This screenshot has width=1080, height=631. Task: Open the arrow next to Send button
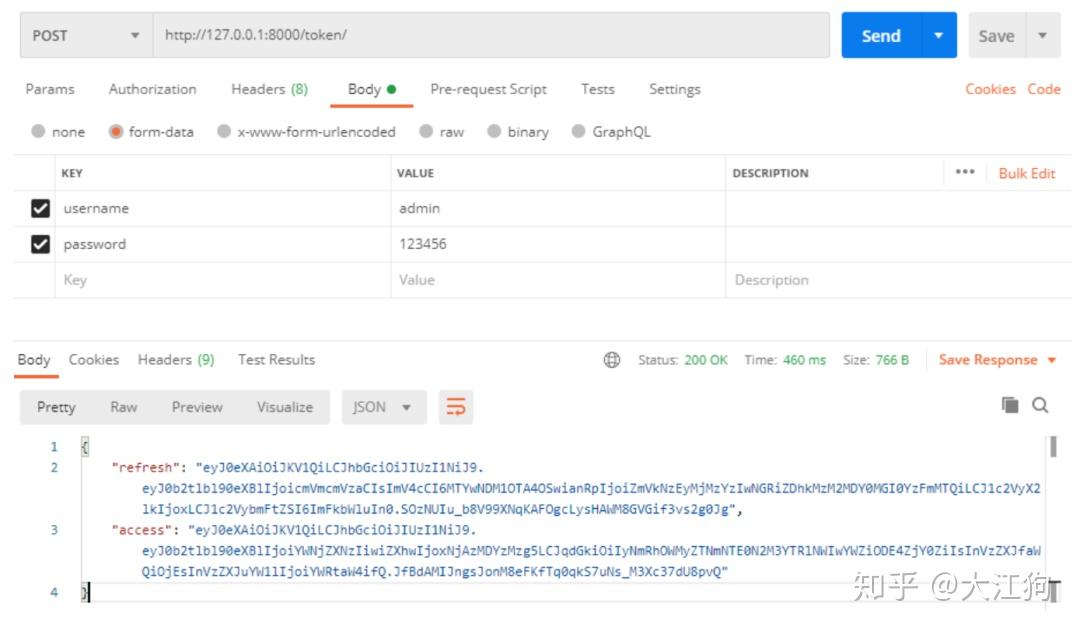[x=937, y=35]
